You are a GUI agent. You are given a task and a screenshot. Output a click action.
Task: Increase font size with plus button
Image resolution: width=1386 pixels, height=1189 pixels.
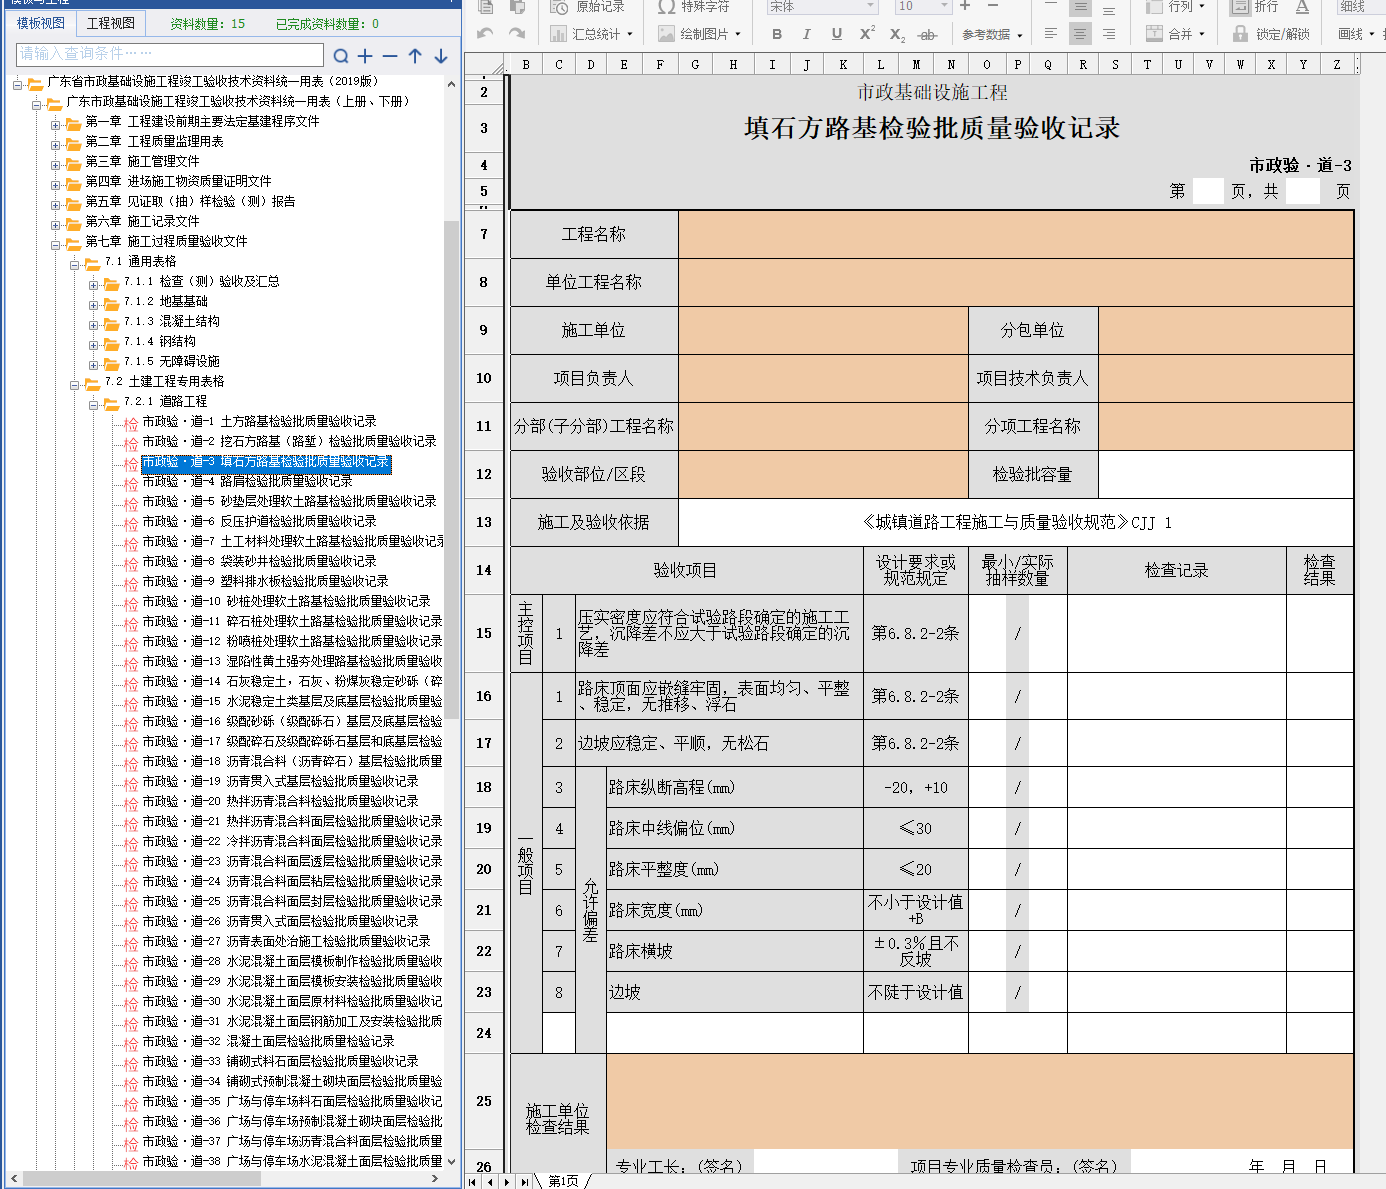965,6
